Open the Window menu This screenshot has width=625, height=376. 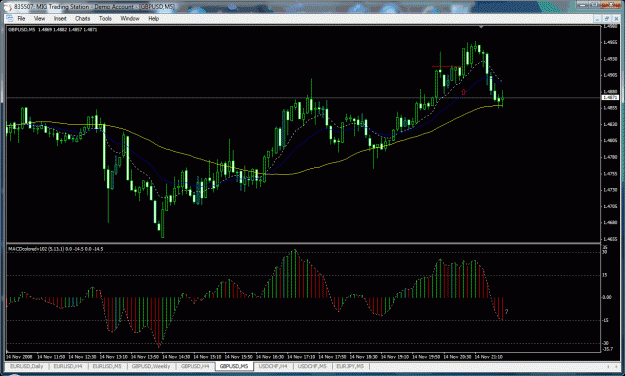coord(130,18)
